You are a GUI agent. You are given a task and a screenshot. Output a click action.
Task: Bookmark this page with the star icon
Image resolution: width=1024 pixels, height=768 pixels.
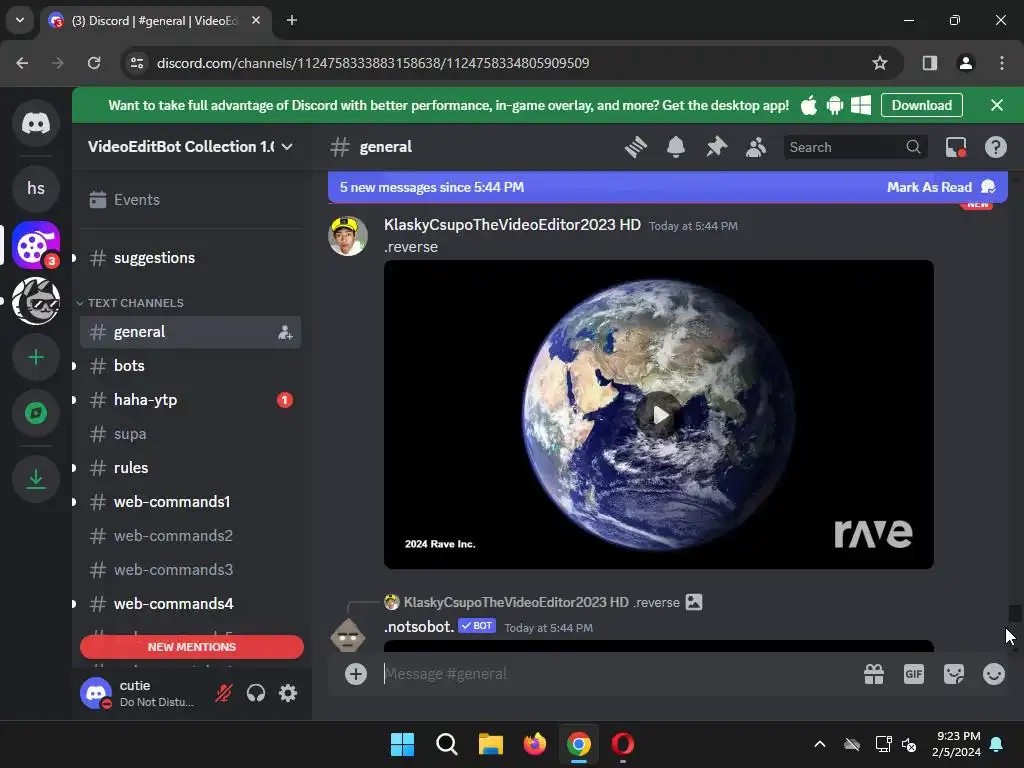pos(880,63)
